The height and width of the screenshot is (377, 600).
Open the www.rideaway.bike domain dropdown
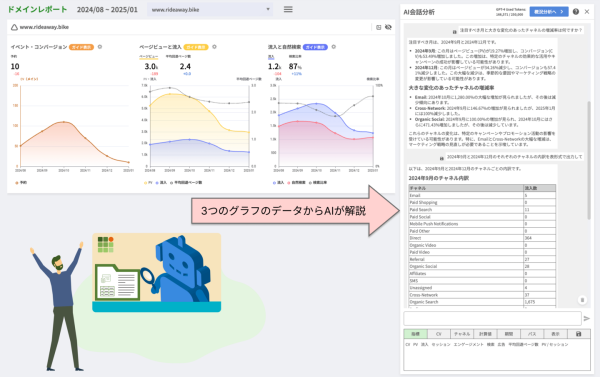[210, 10]
